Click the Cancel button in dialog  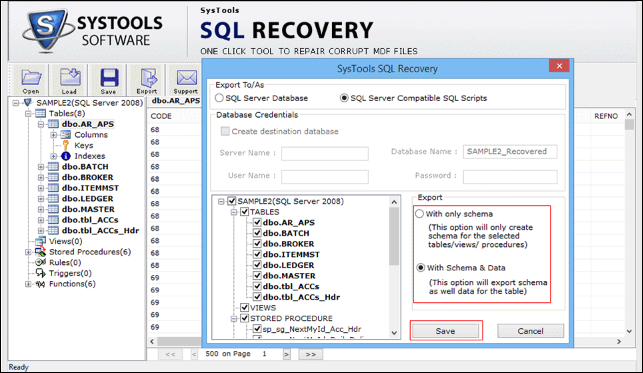tap(530, 331)
